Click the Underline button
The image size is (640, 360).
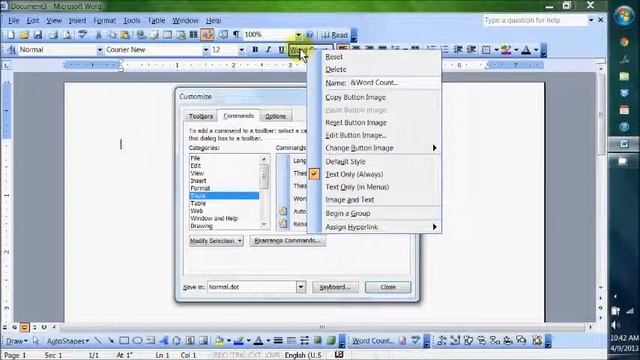tap(281, 50)
